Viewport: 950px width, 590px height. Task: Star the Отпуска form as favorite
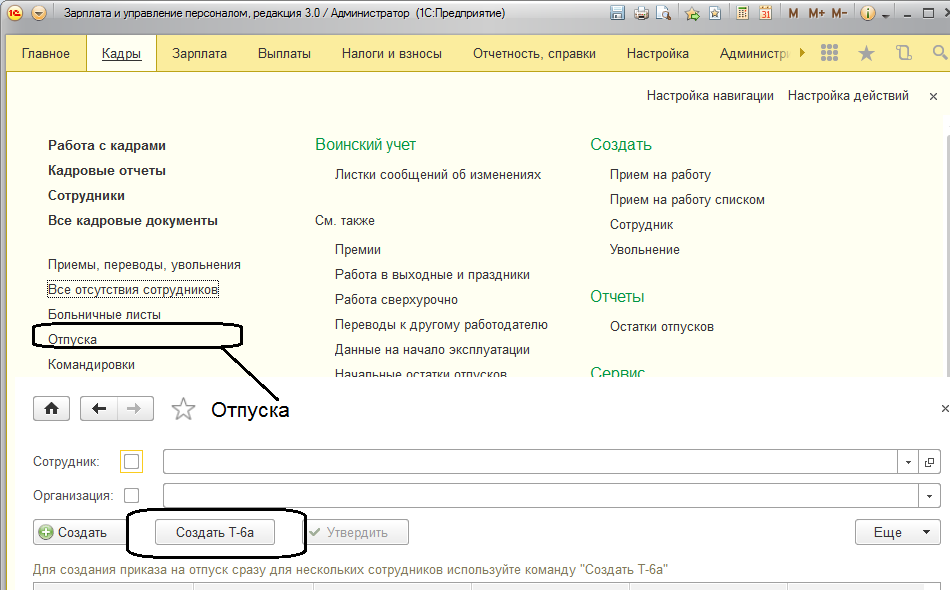click(183, 409)
